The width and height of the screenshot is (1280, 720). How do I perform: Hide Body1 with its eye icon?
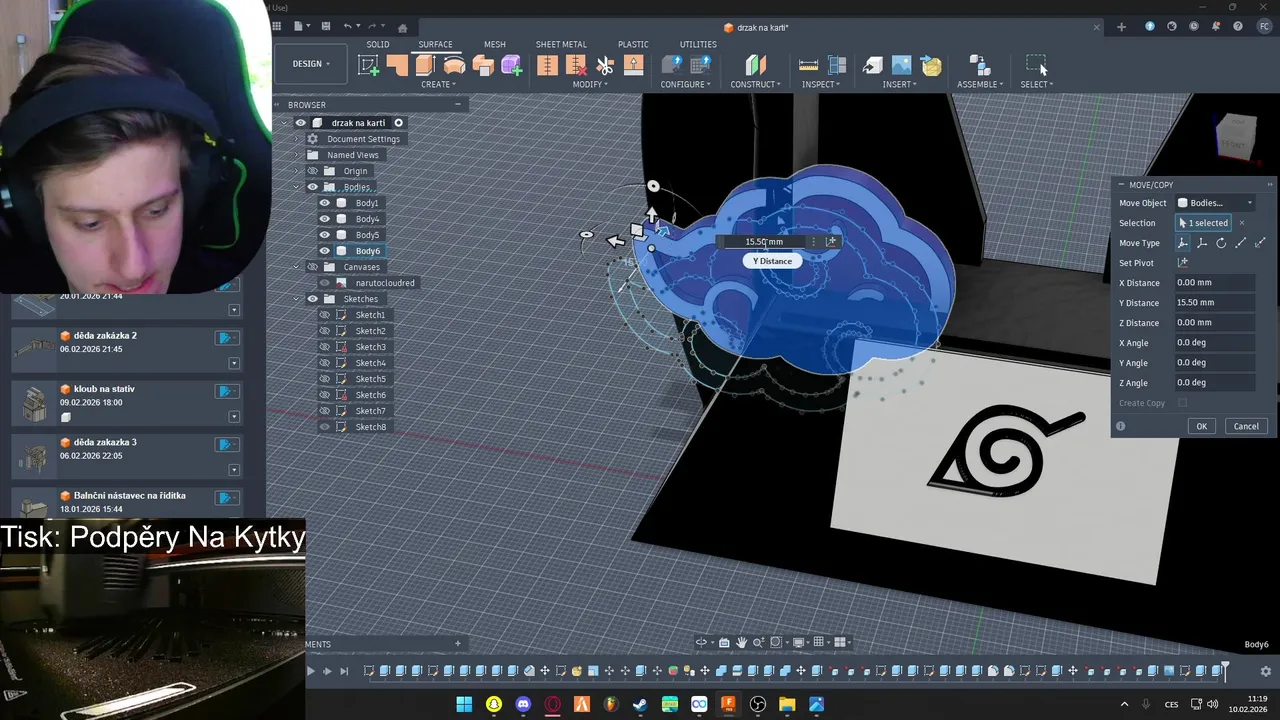tap(324, 203)
